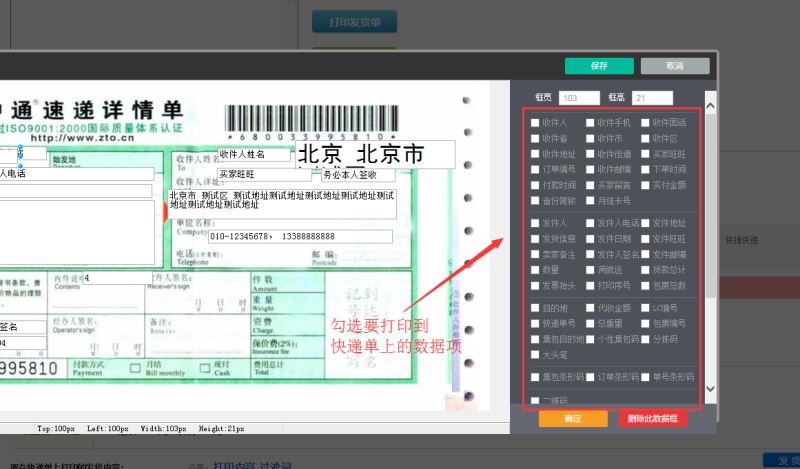Select the 数量 checkbox
This screenshot has height=469, width=800.
(x=535, y=270)
